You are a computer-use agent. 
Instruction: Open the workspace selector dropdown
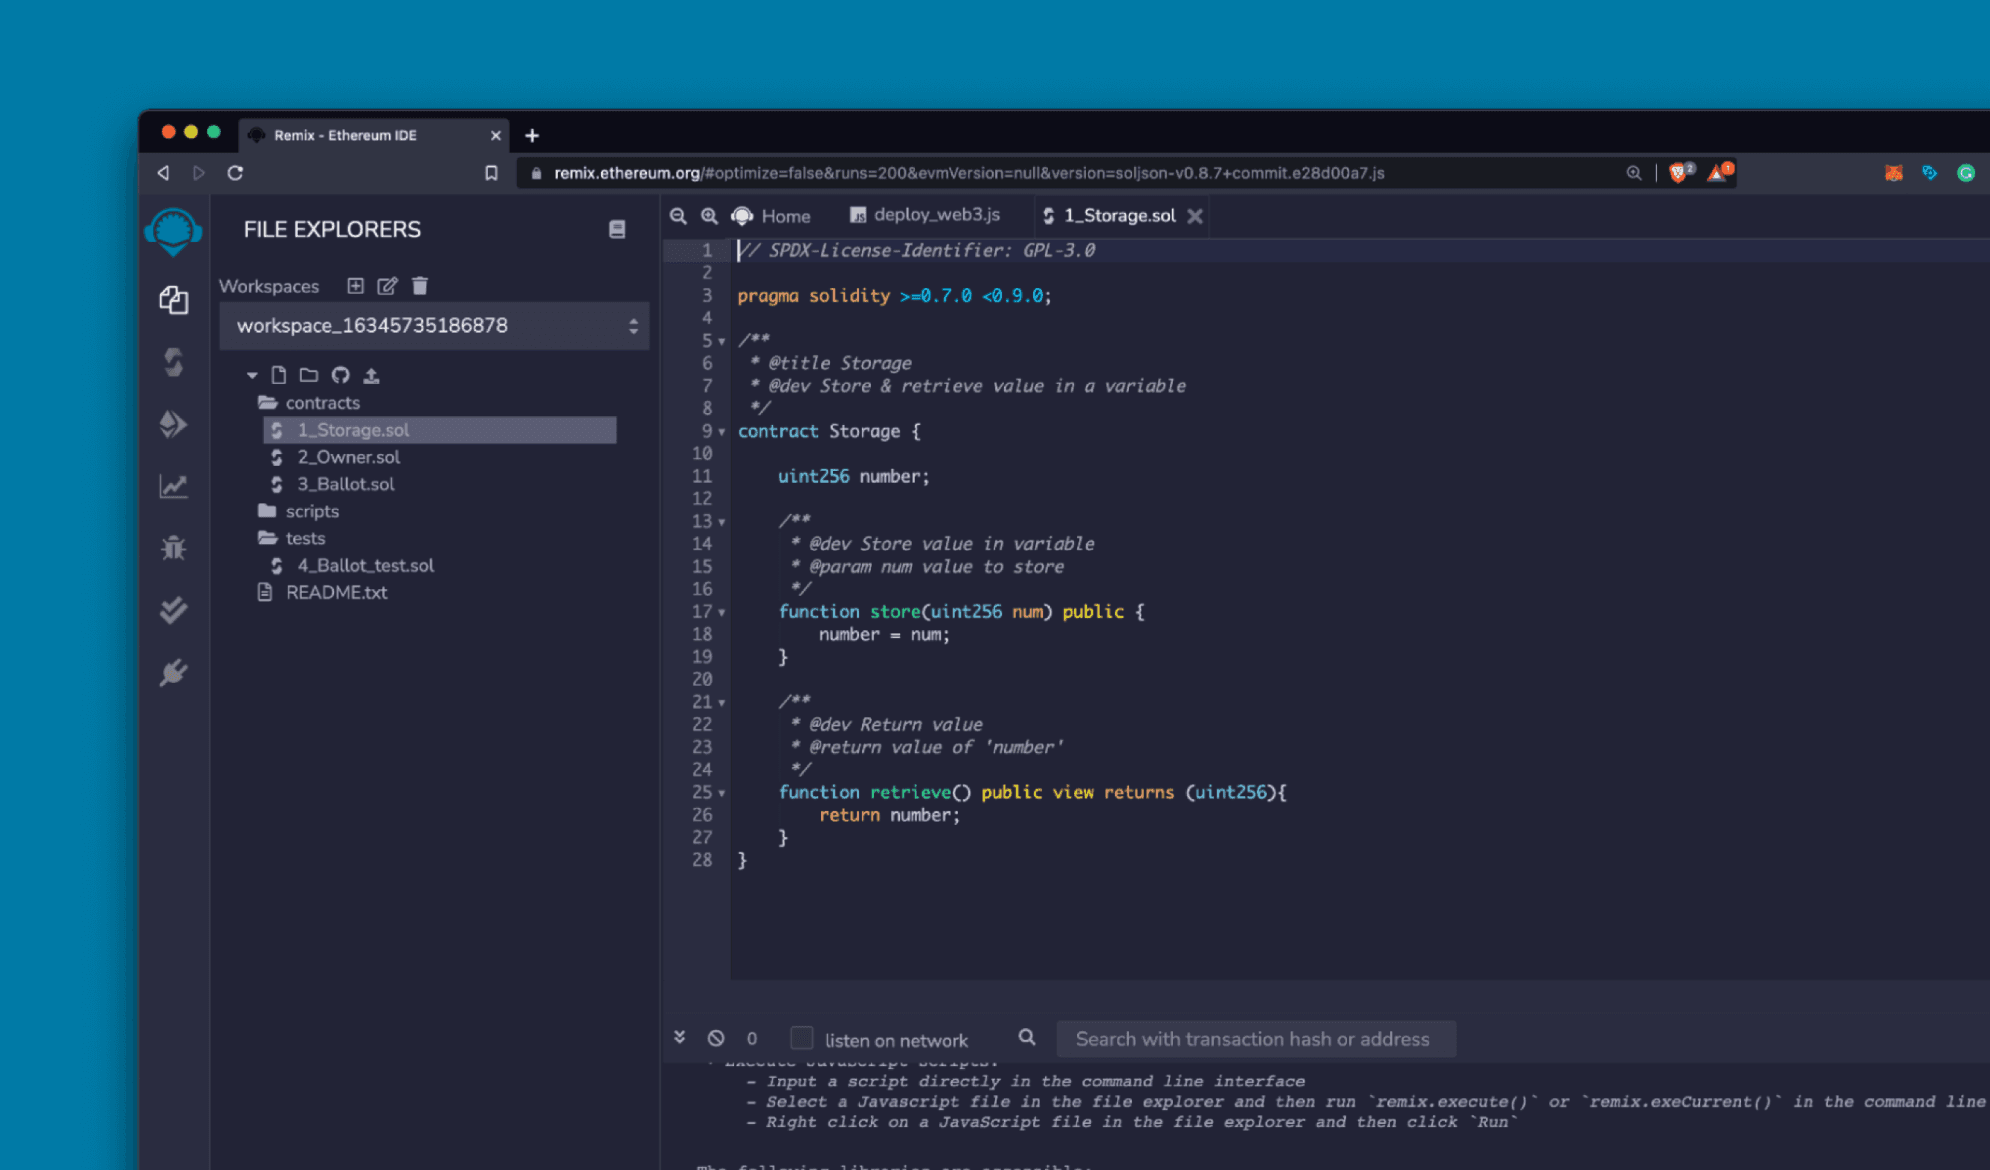click(434, 326)
